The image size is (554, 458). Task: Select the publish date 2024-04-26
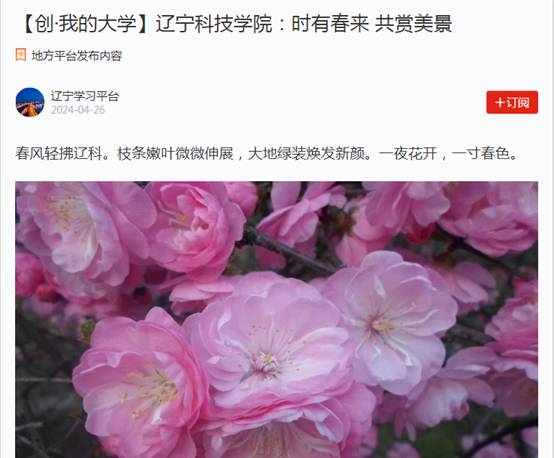(x=78, y=110)
